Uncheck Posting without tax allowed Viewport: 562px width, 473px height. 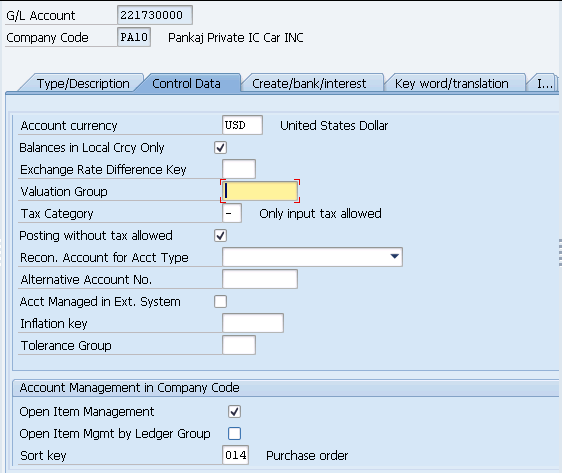click(220, 236)
